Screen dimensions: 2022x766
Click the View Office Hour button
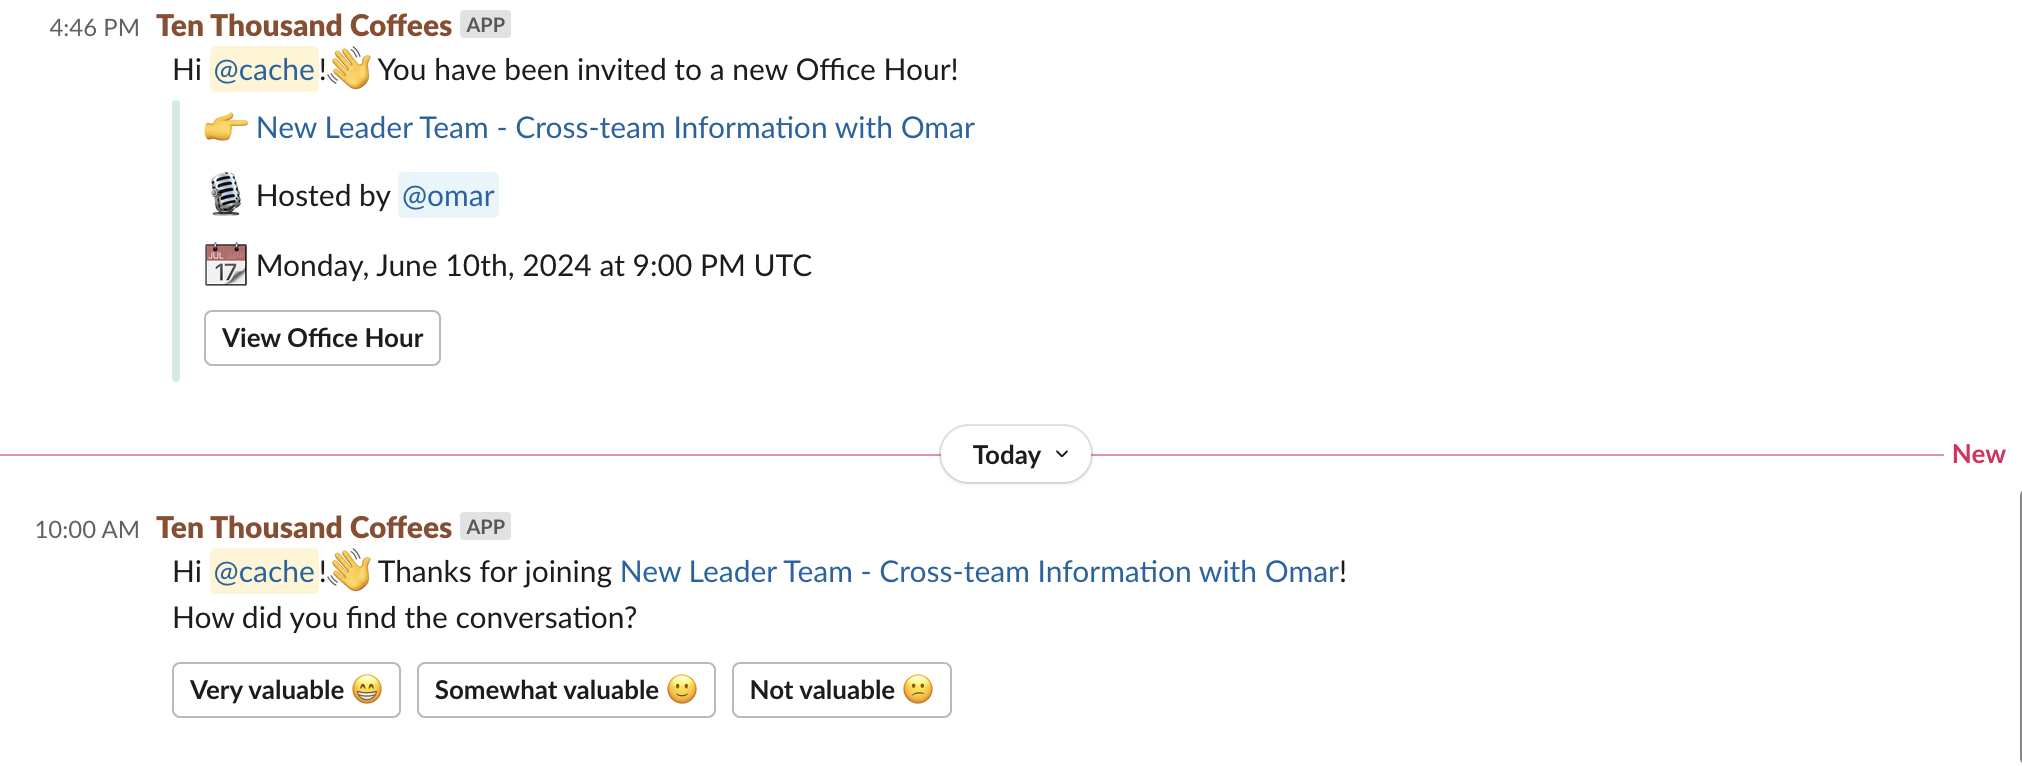coord(322,338)
